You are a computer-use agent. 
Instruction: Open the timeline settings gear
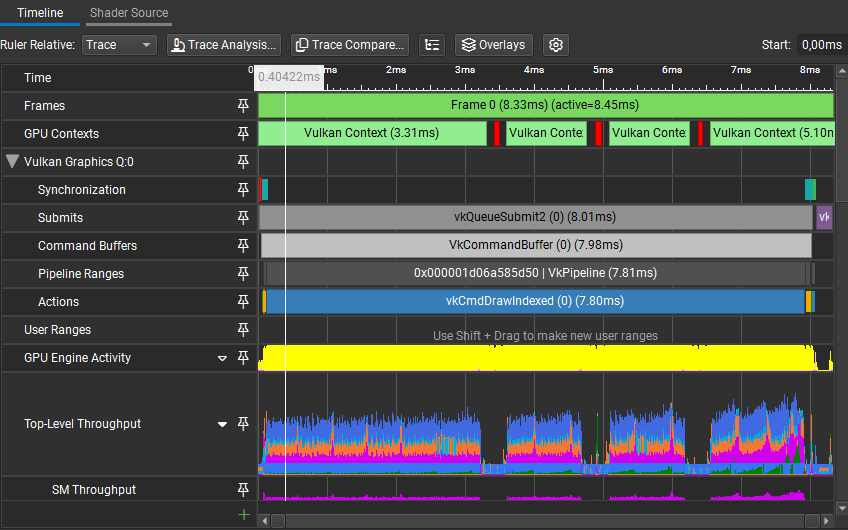[x=557, y=45]
